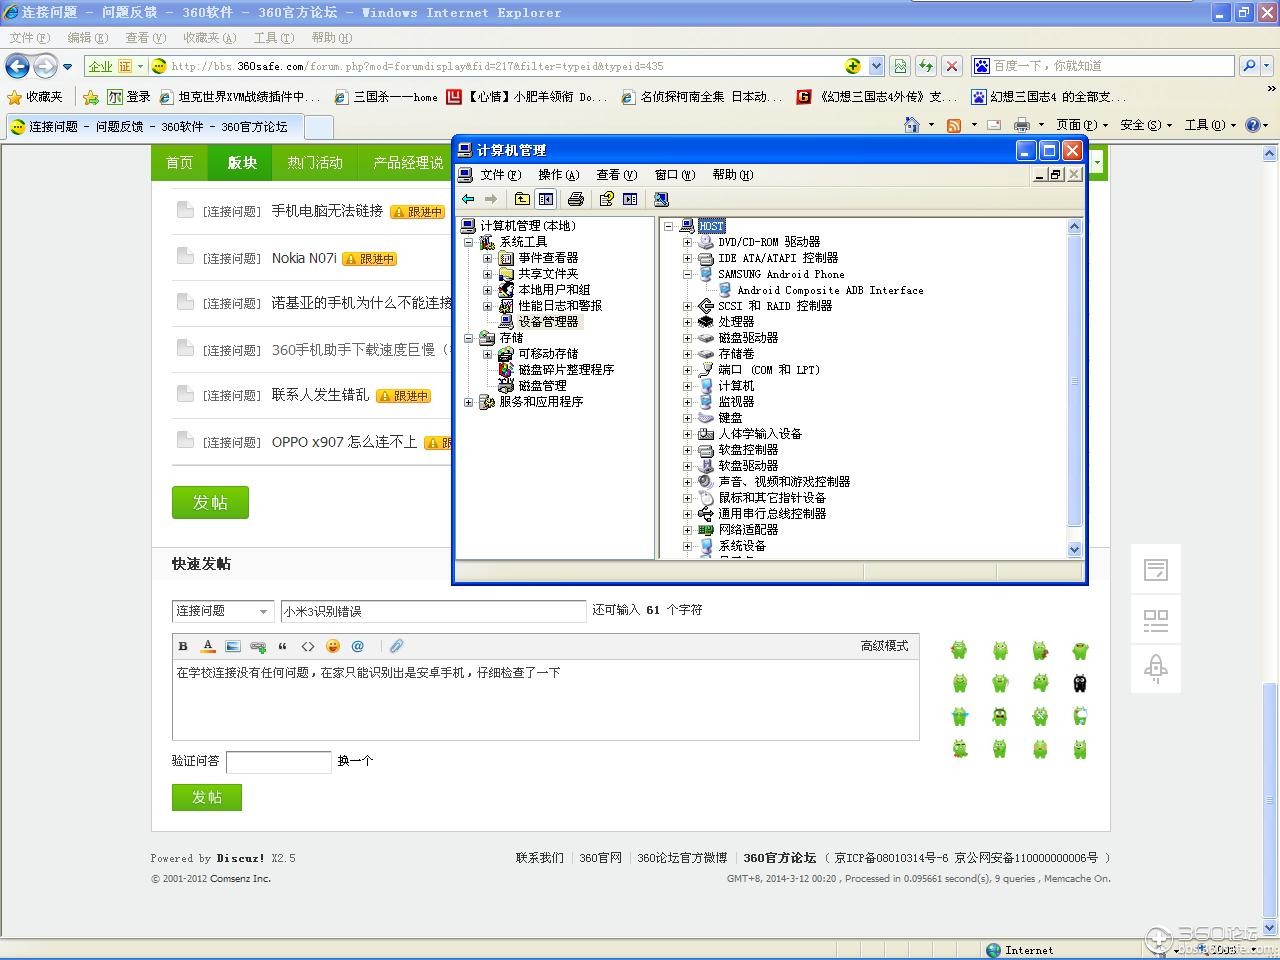Open the 查看 menu in Computer Management
Image resolution: width=1280 pixels, height=960 pixels.
click(x=616, y=175)
